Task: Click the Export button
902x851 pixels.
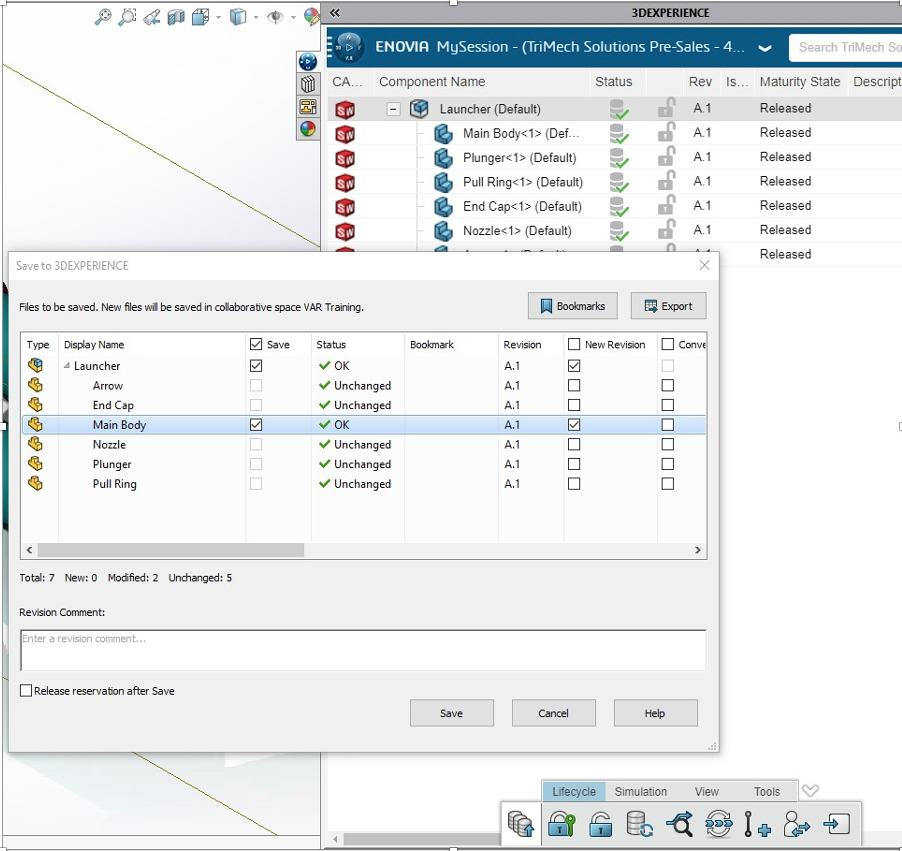Action: [668, 306]
